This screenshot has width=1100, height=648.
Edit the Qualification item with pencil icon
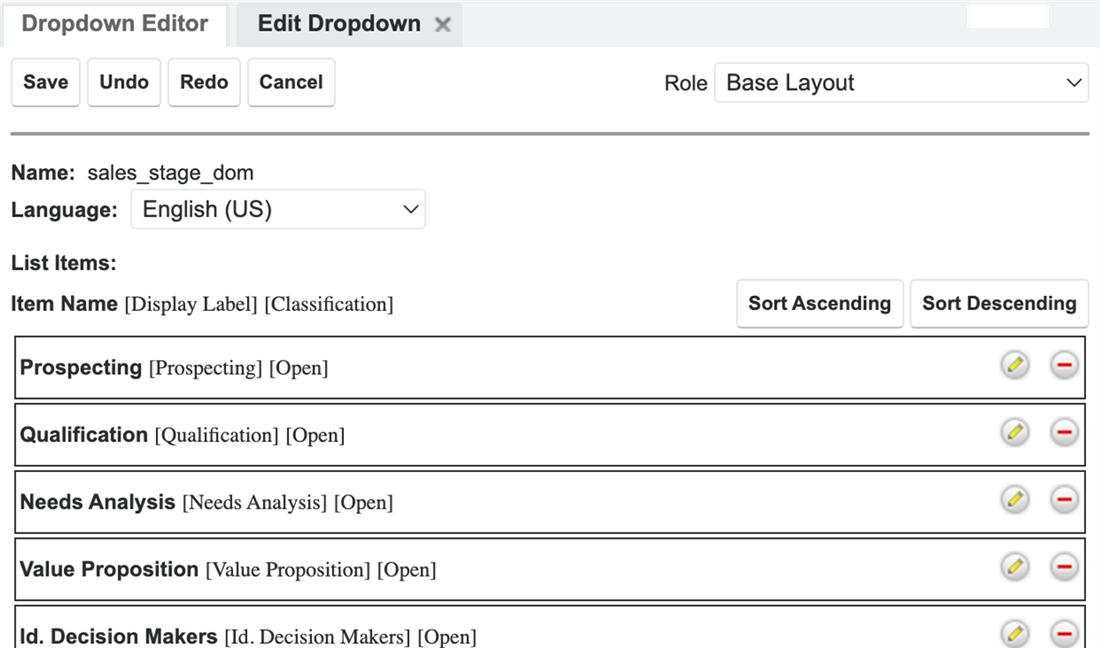click(x=1014, y=433)
